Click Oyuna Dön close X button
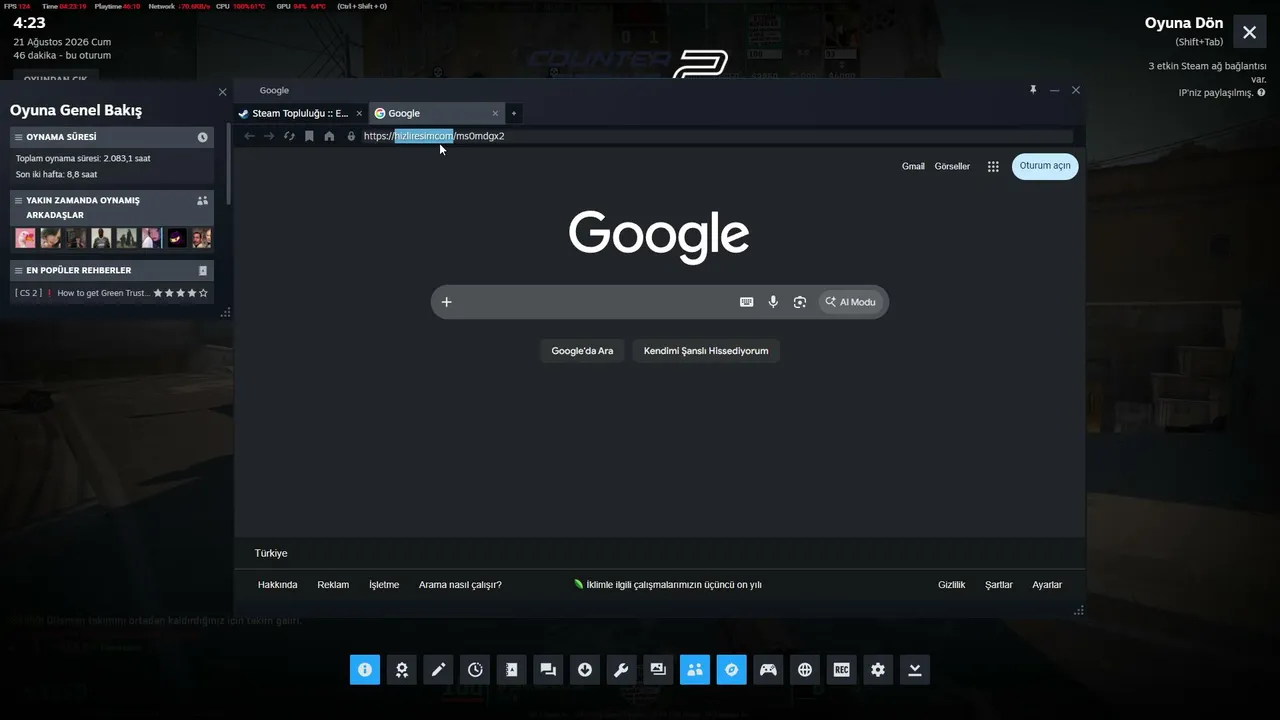 click(x=1250, y=32)
